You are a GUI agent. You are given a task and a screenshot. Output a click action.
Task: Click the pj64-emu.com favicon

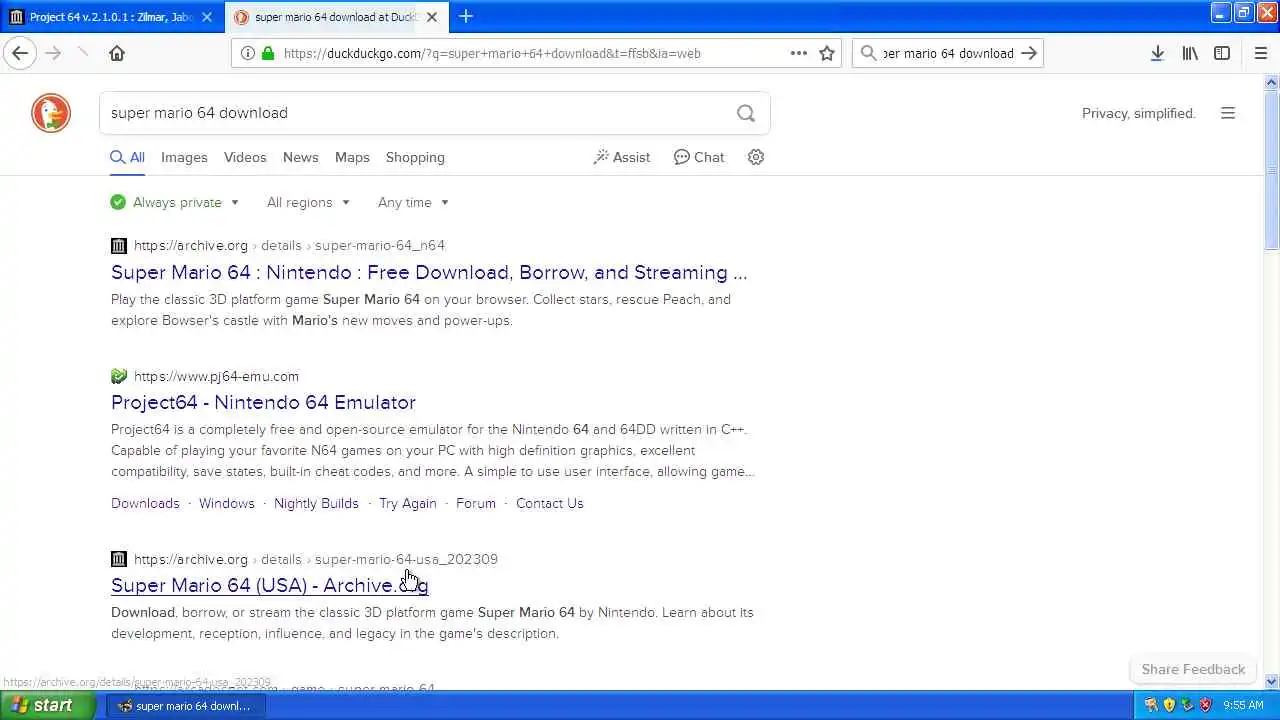(119, 376)
